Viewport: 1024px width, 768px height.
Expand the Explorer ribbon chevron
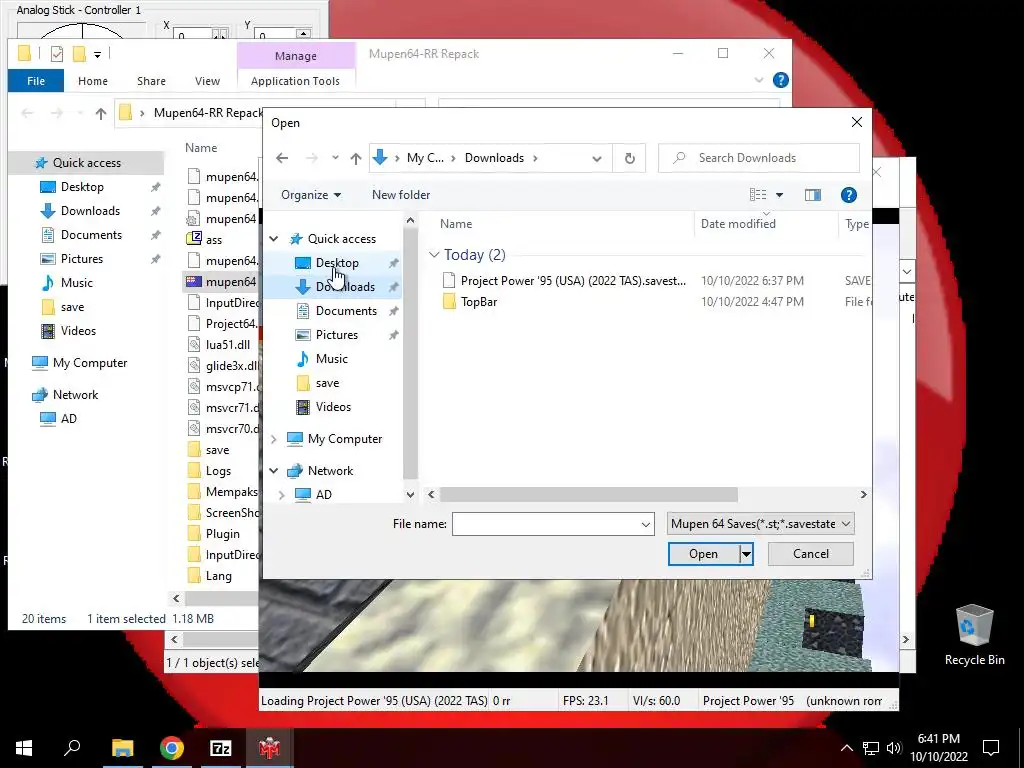(x=758, y=80)
